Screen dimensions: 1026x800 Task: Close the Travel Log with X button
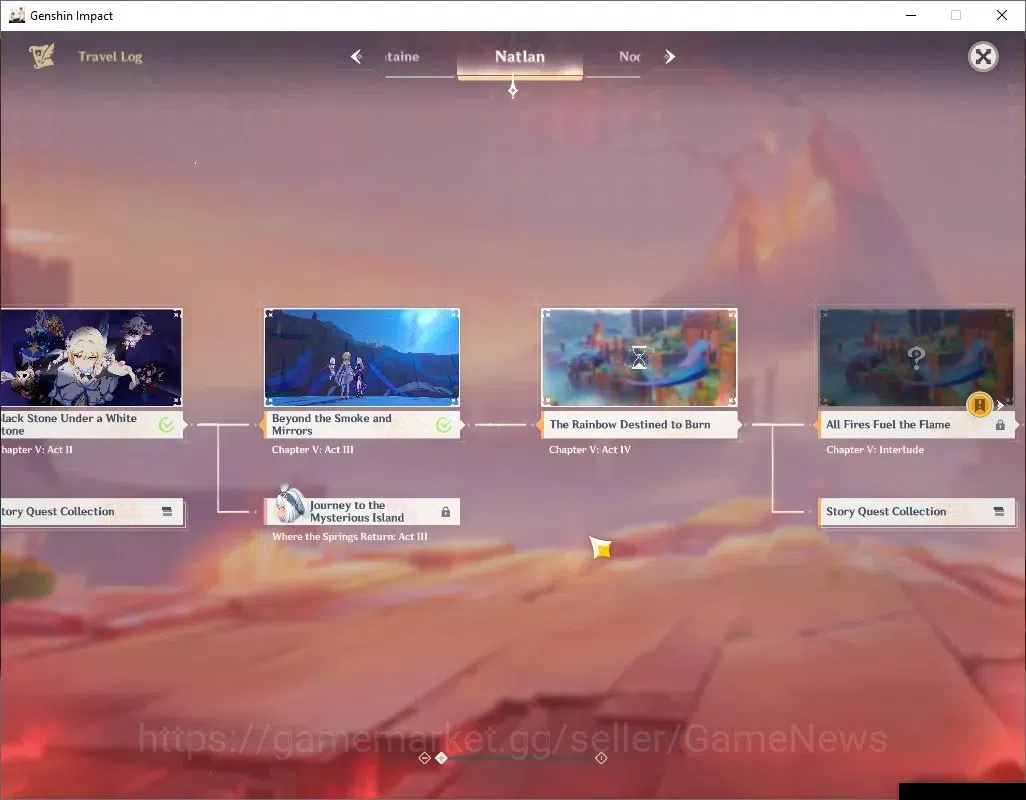click(x=983, y=57)
